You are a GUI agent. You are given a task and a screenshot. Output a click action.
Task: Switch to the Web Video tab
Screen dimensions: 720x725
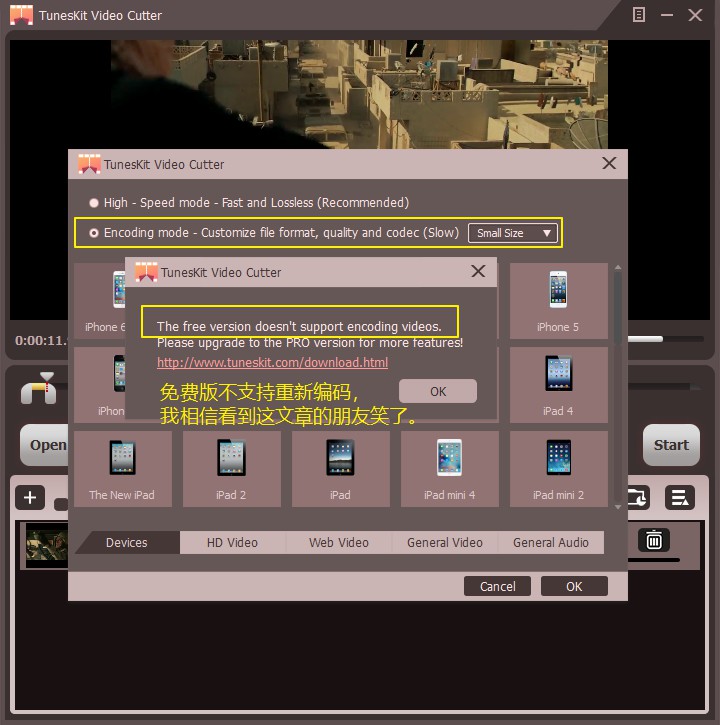(338, 542)
